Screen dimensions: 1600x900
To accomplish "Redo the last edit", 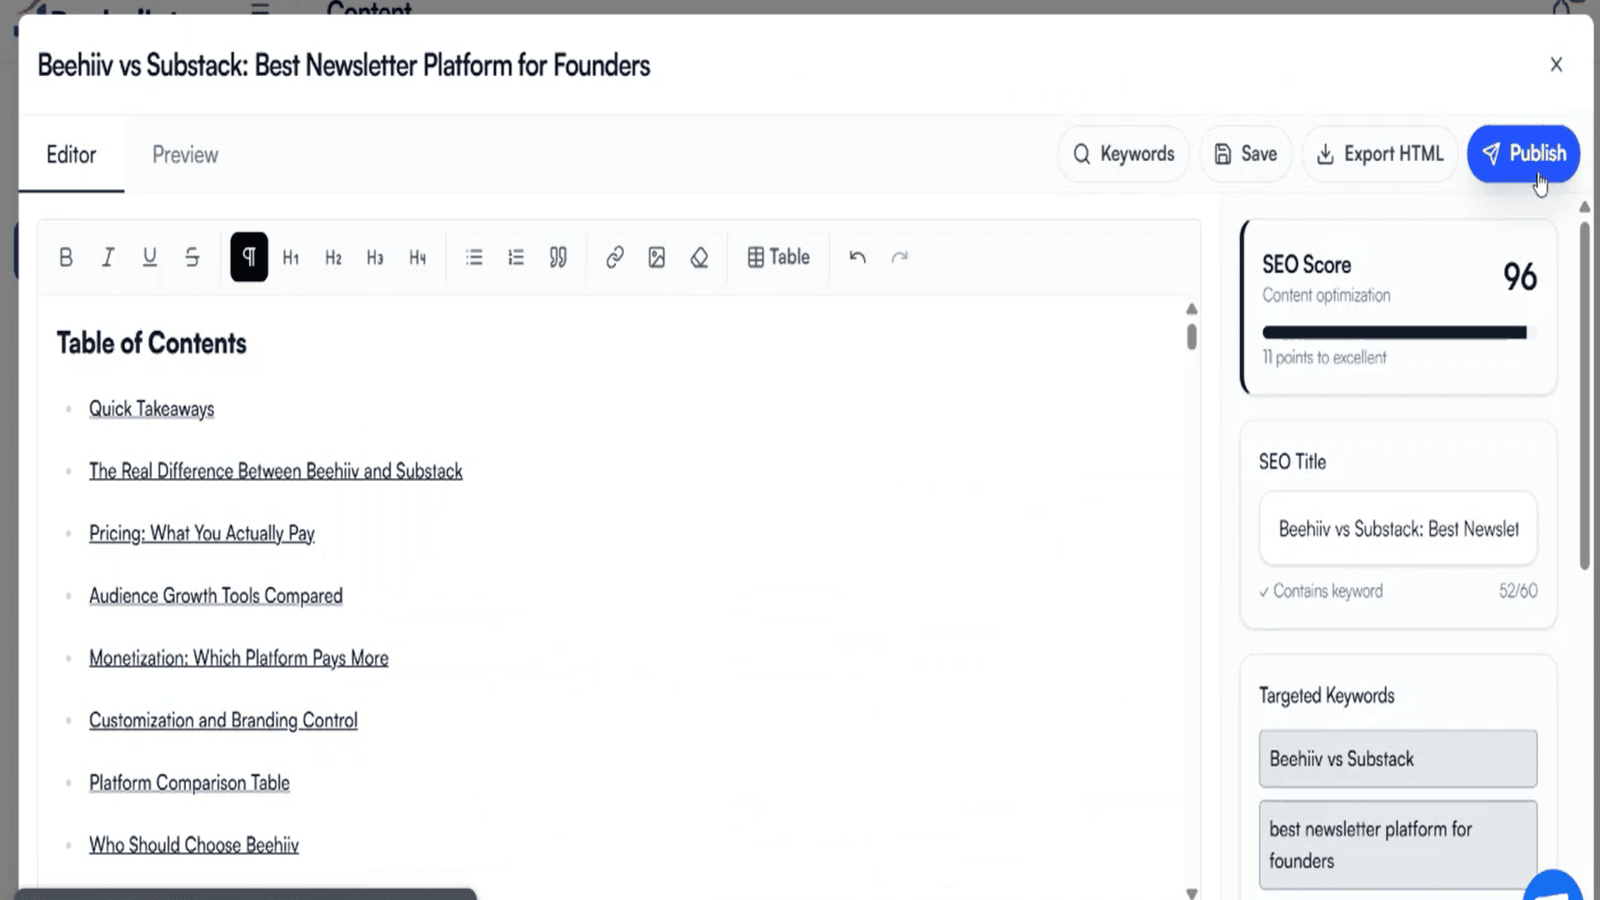I will [900, 257].
